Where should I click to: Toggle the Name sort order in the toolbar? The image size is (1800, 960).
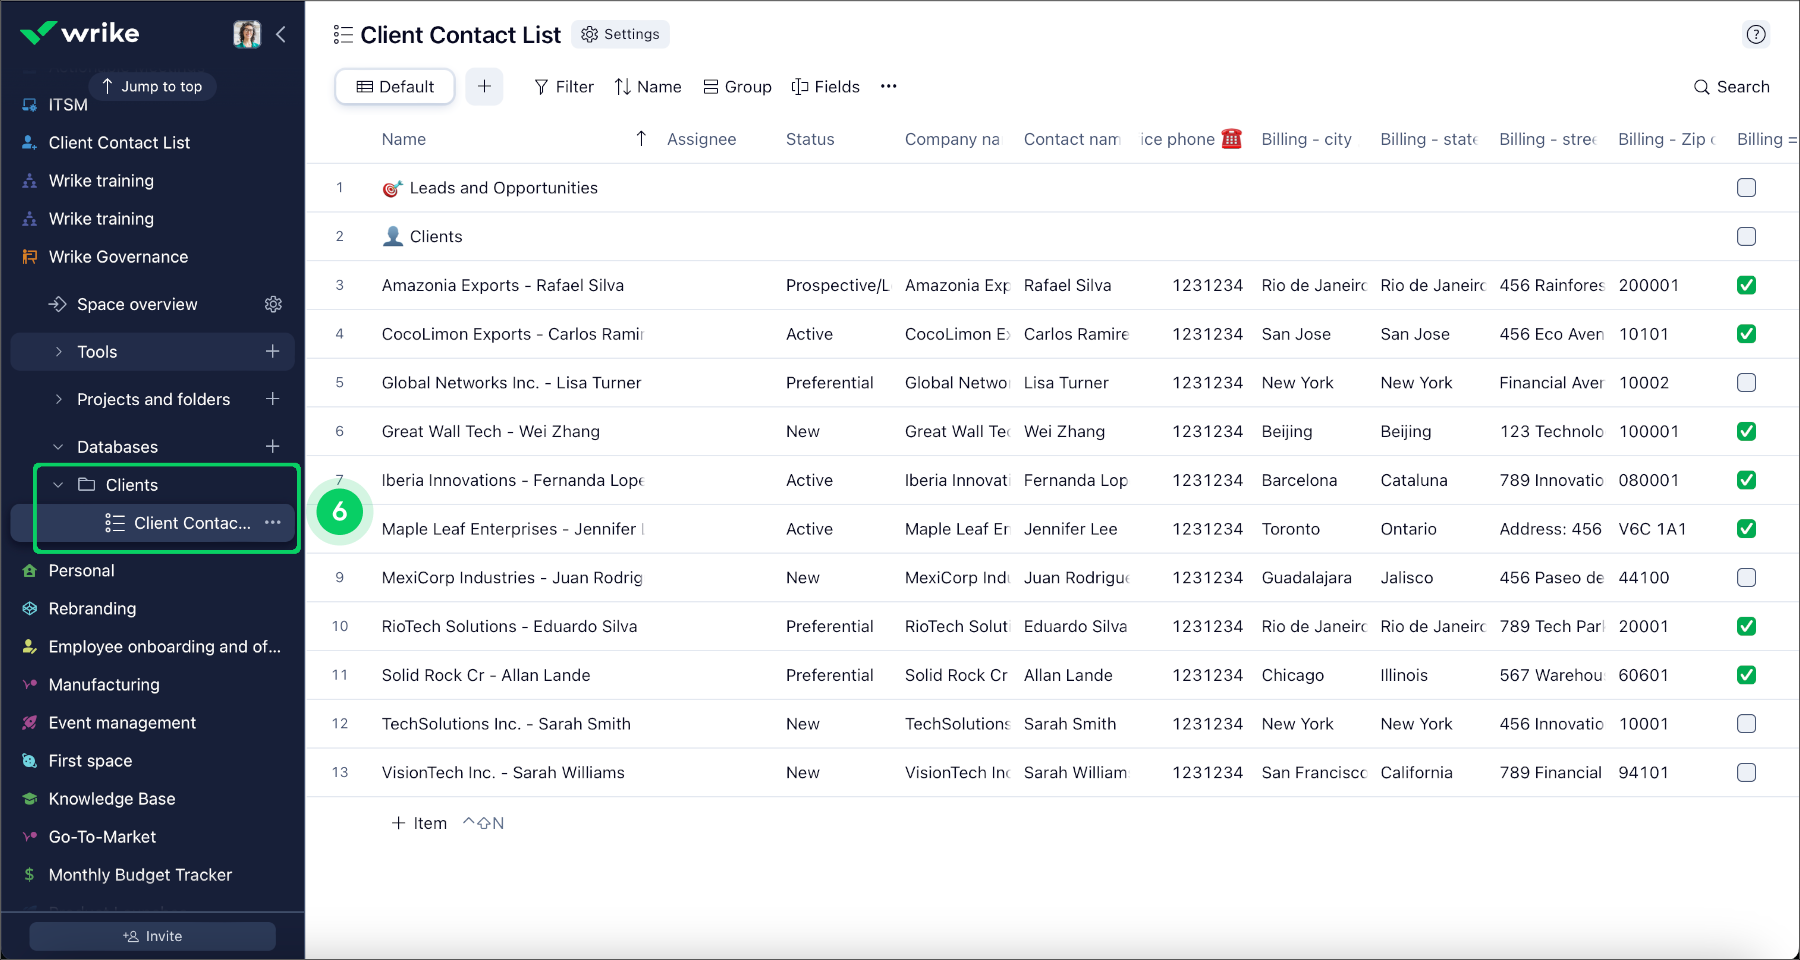pyautogui.click(x=647, y=86)
